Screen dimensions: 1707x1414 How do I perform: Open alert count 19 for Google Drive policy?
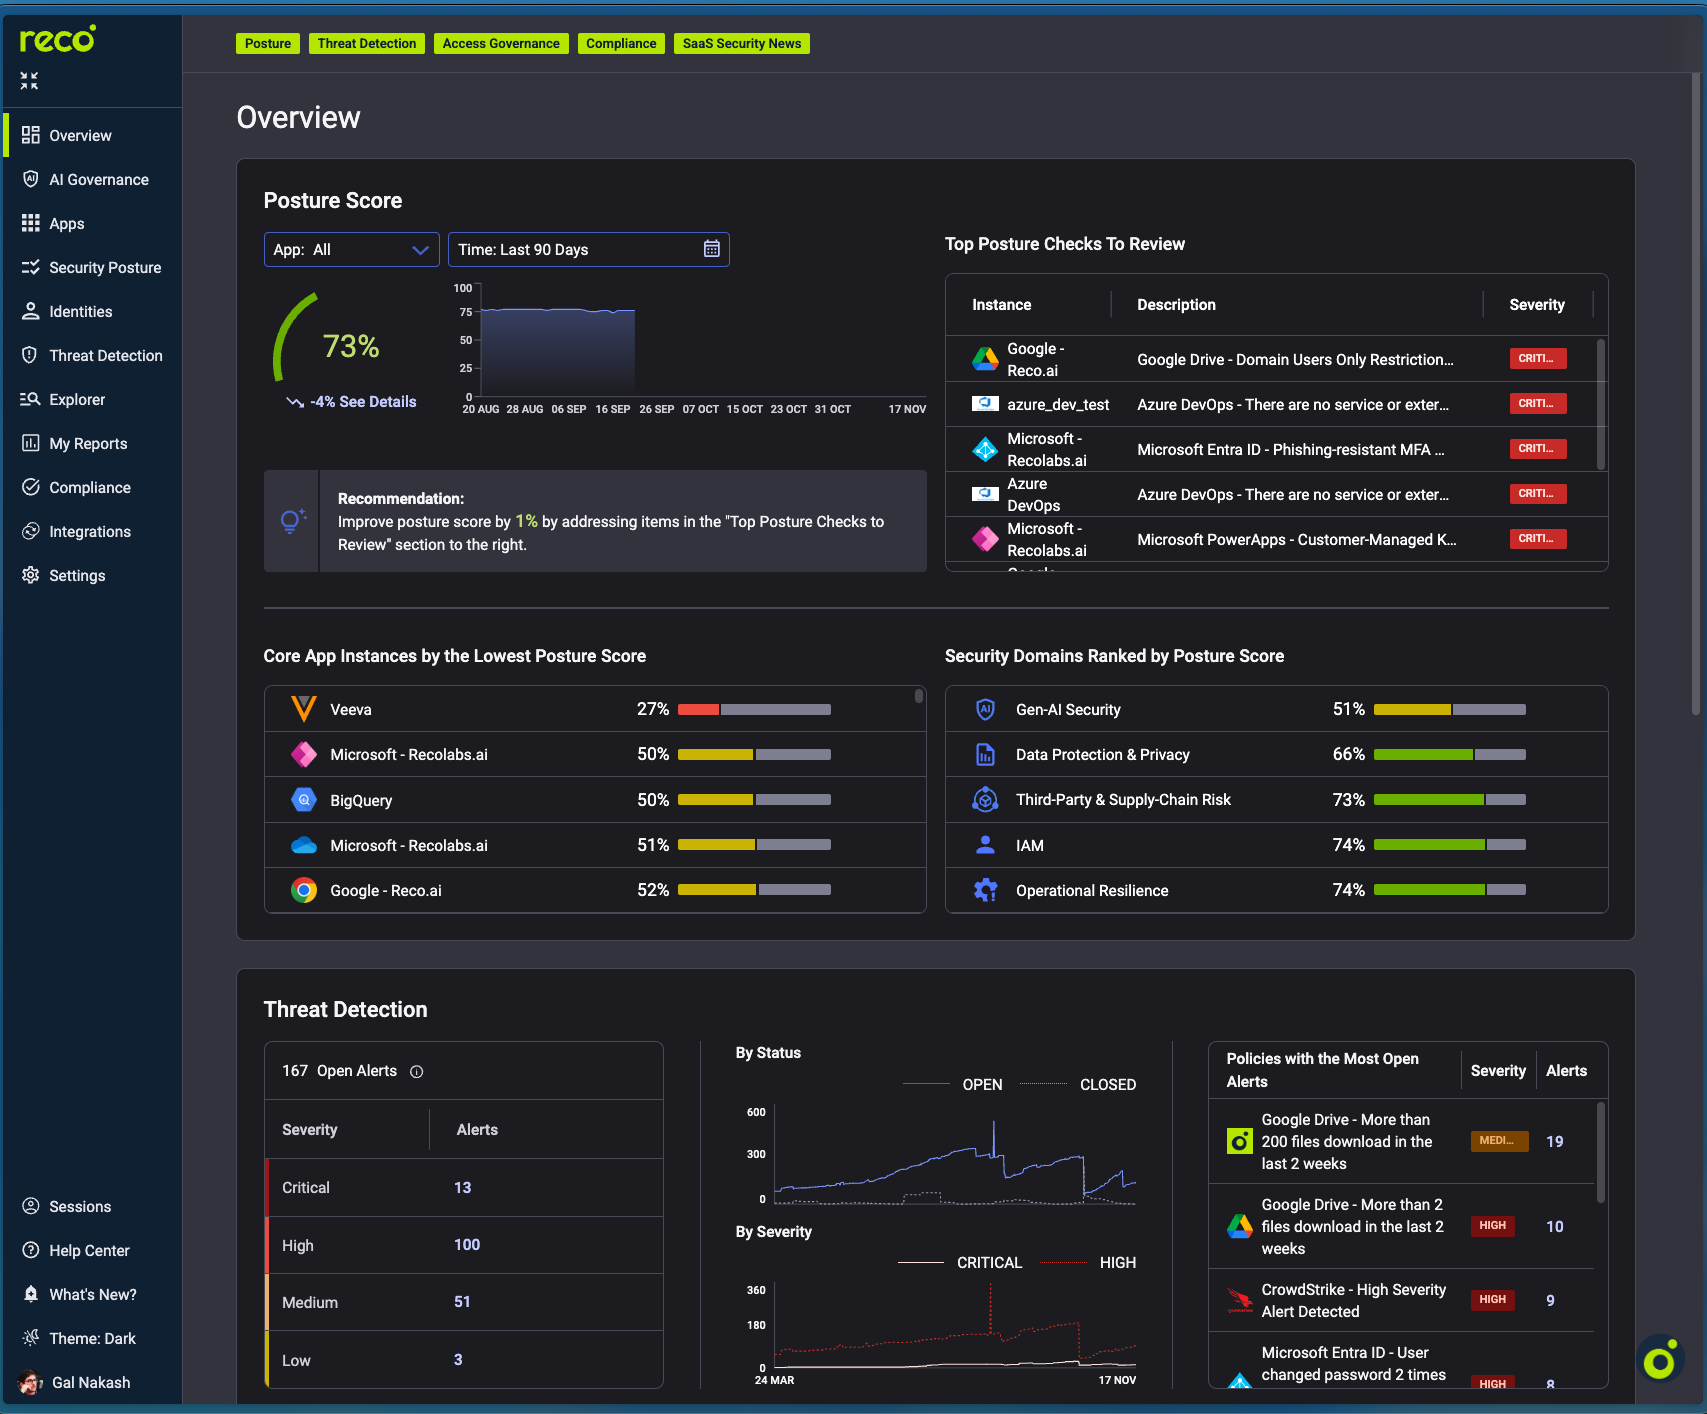(1554, 1141)
